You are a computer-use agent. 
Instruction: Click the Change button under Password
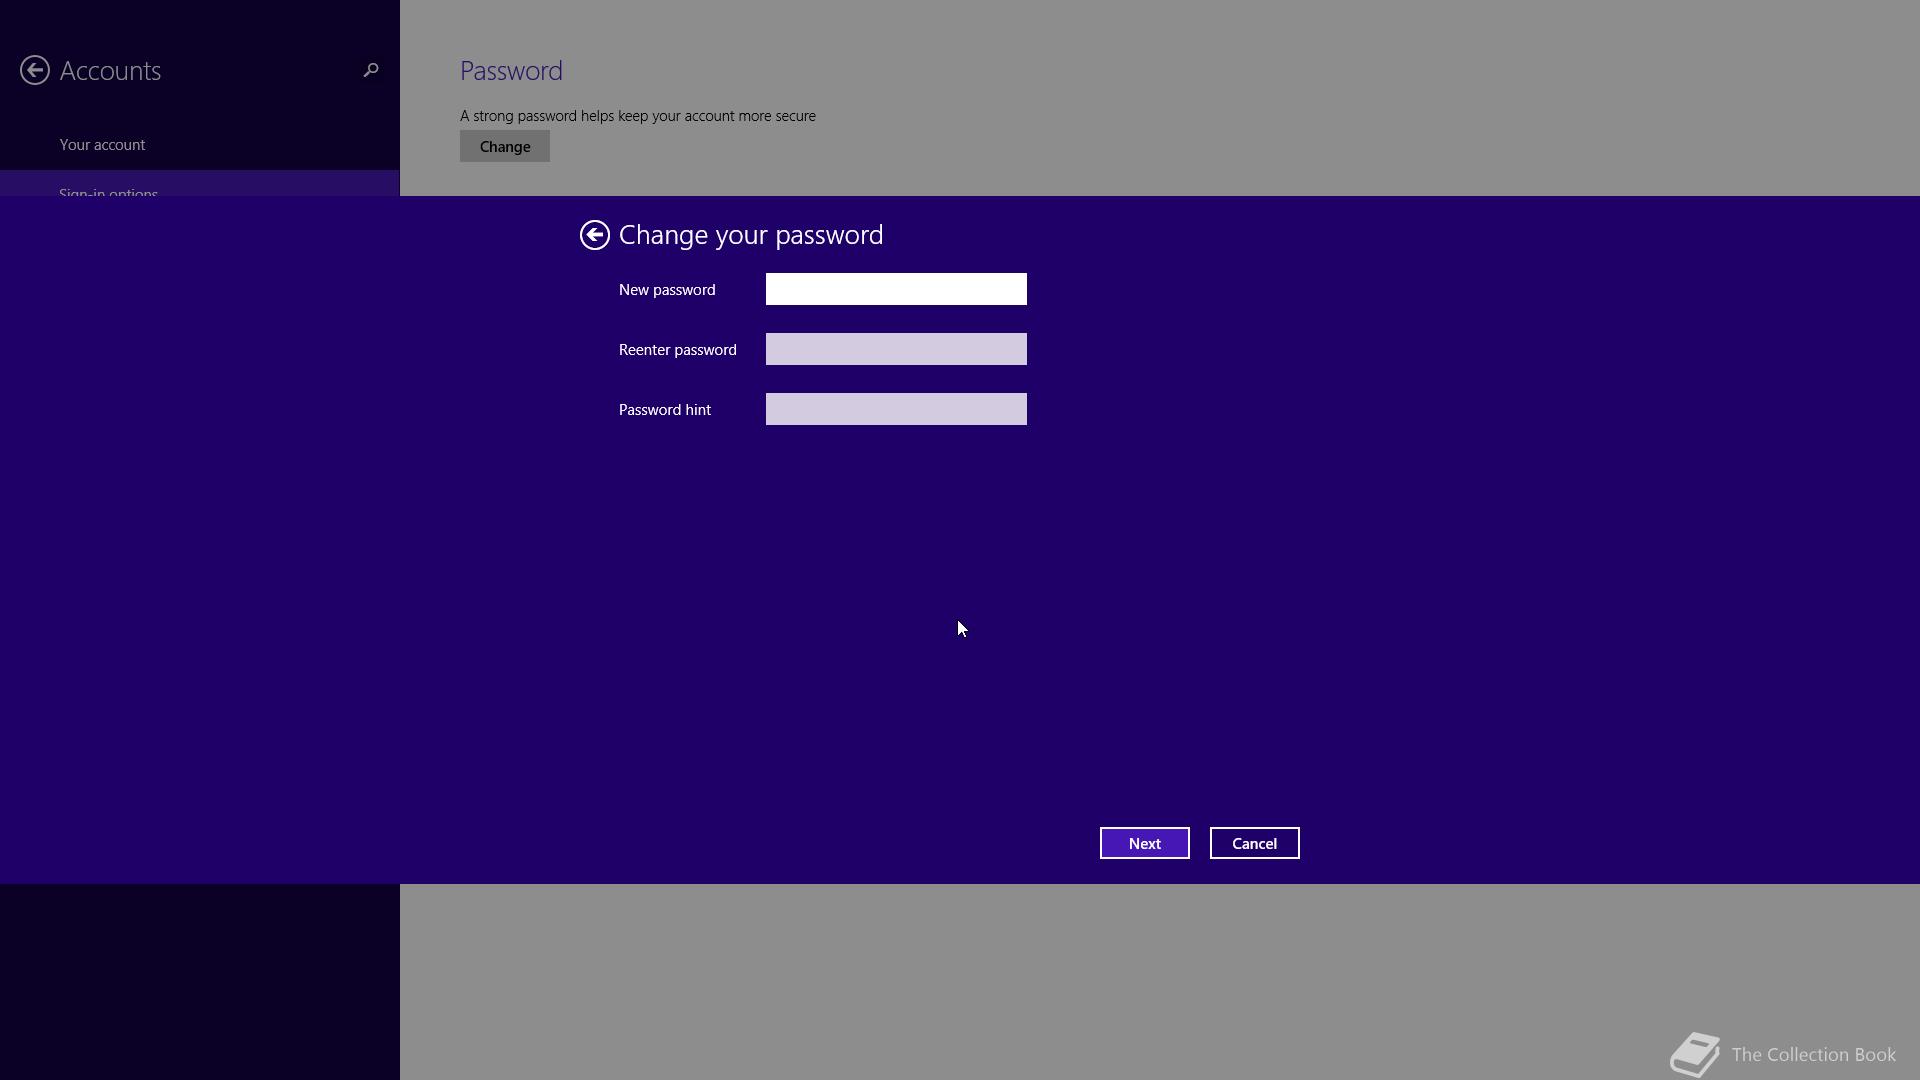point(504,146)
